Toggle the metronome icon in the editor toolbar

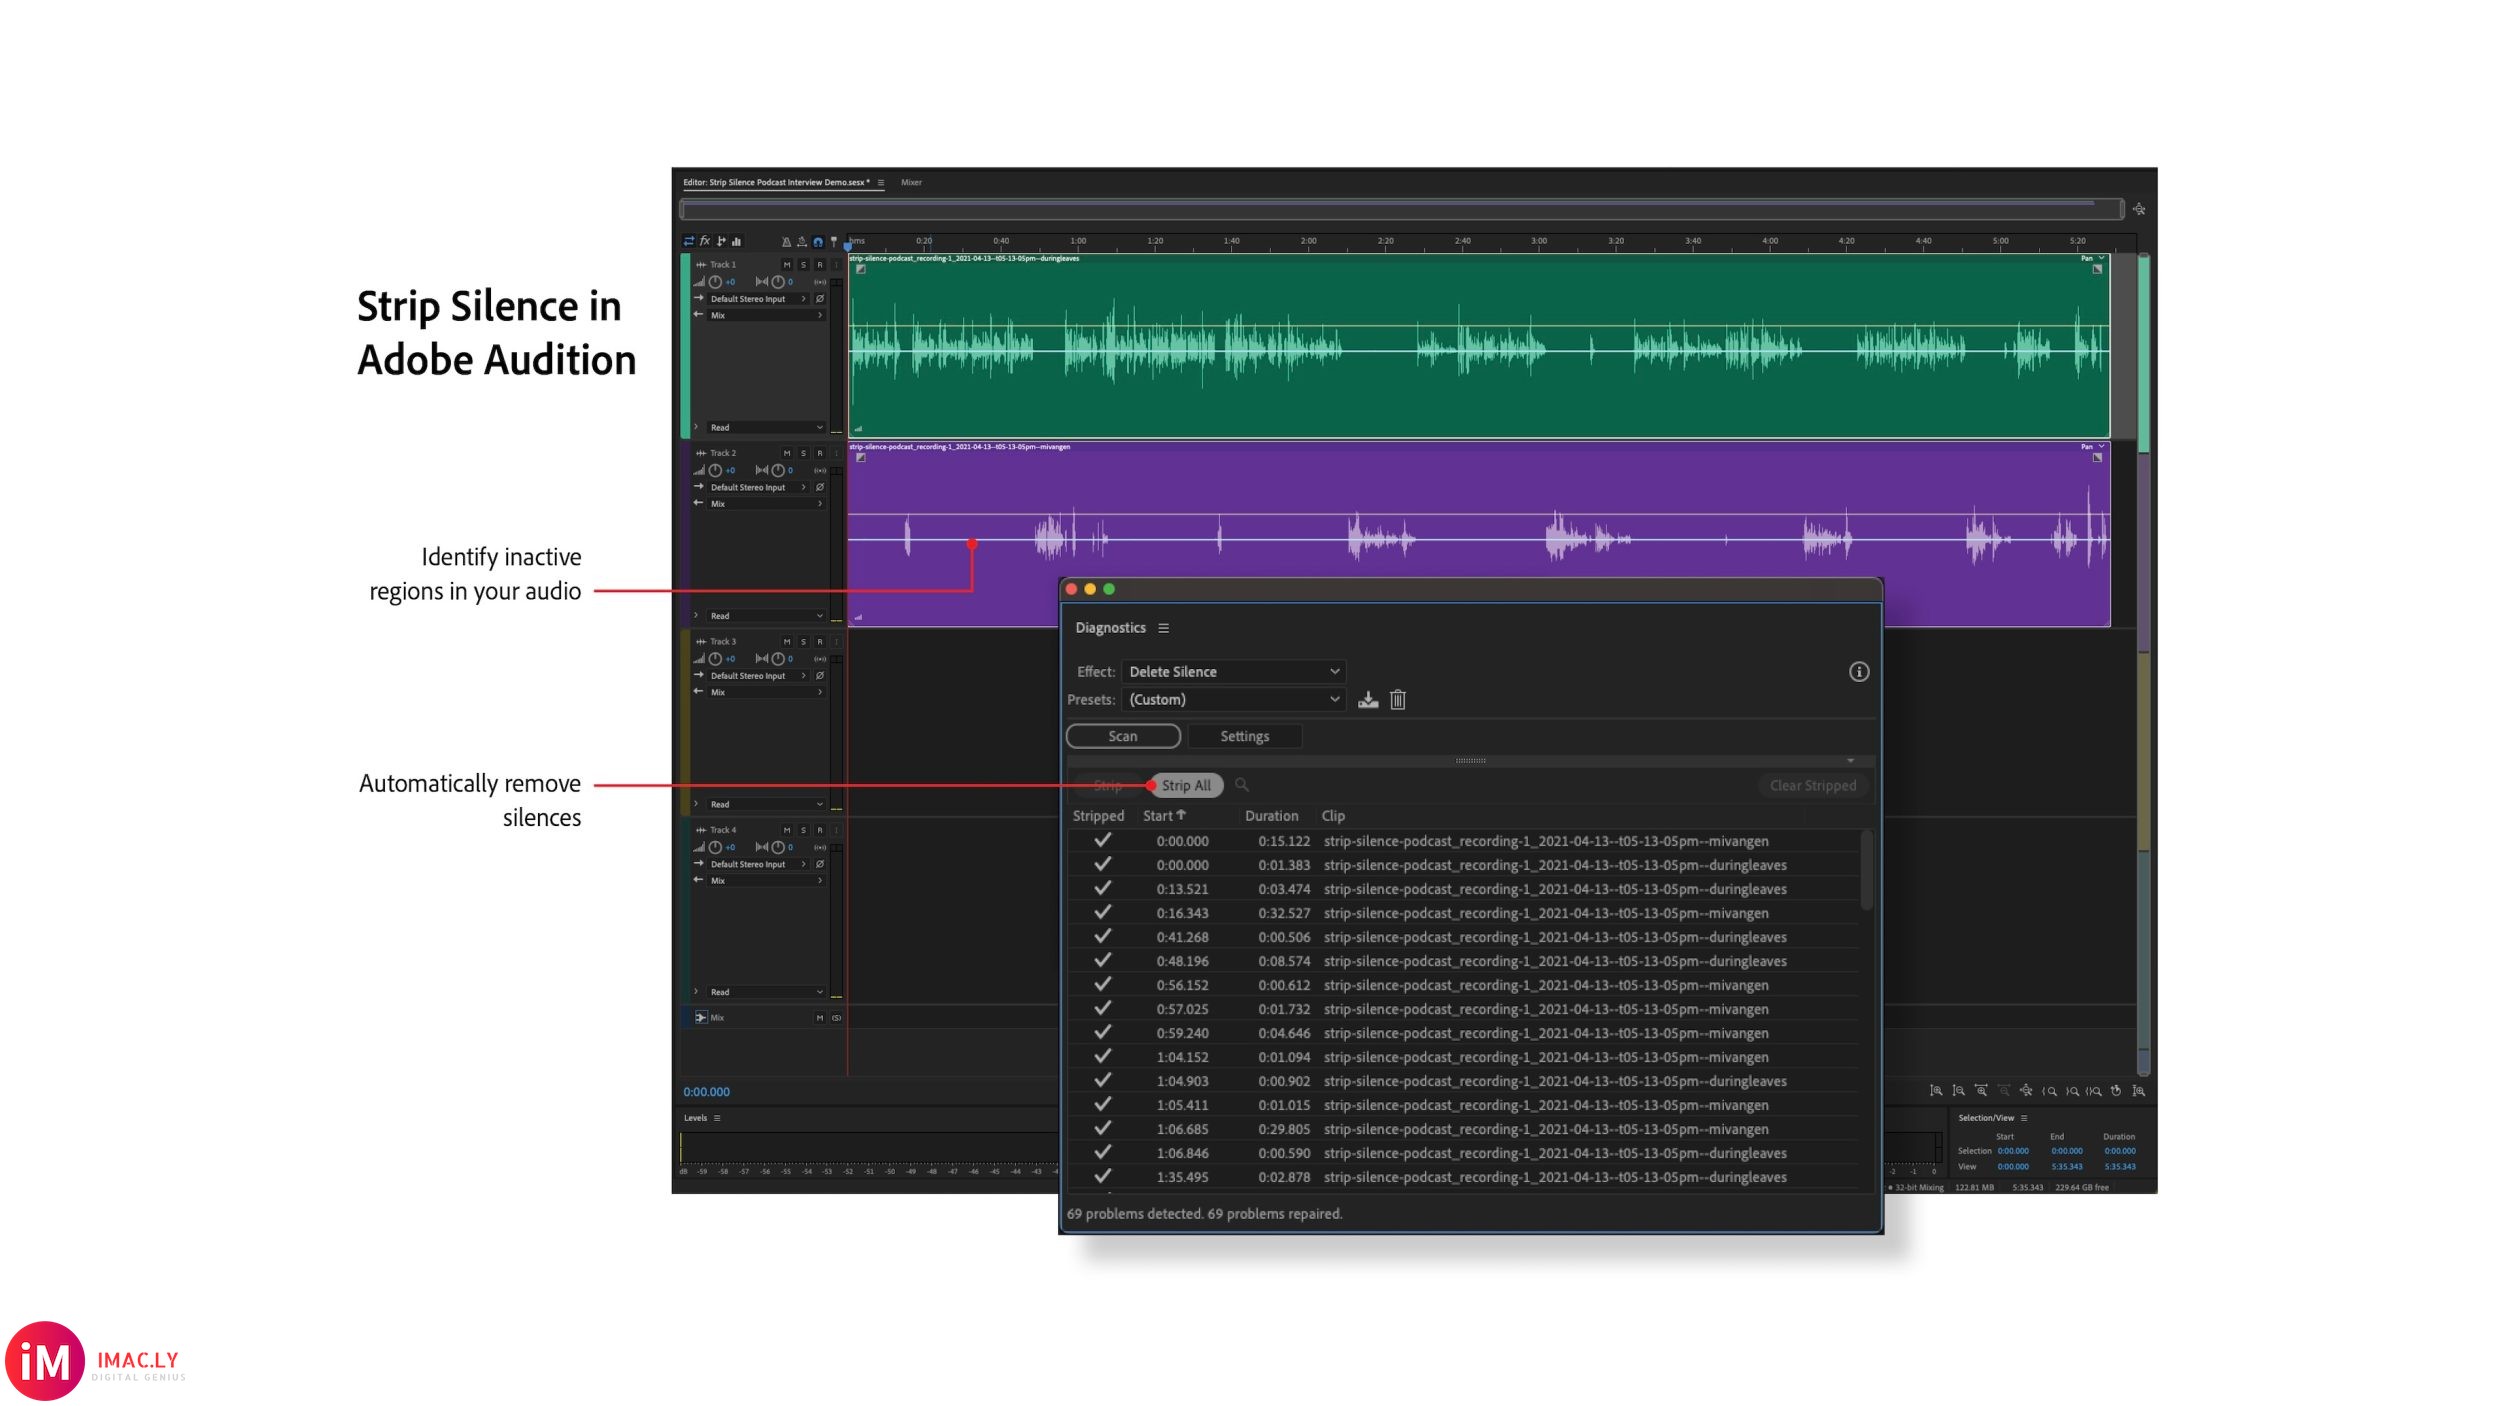(x=786, y=242)
